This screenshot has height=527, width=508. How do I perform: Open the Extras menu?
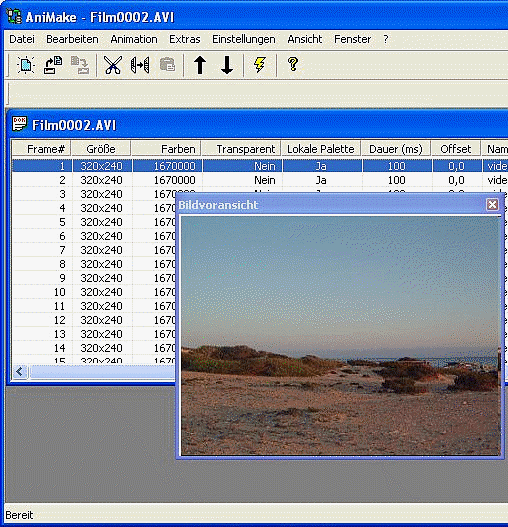[x=185, y=39]
